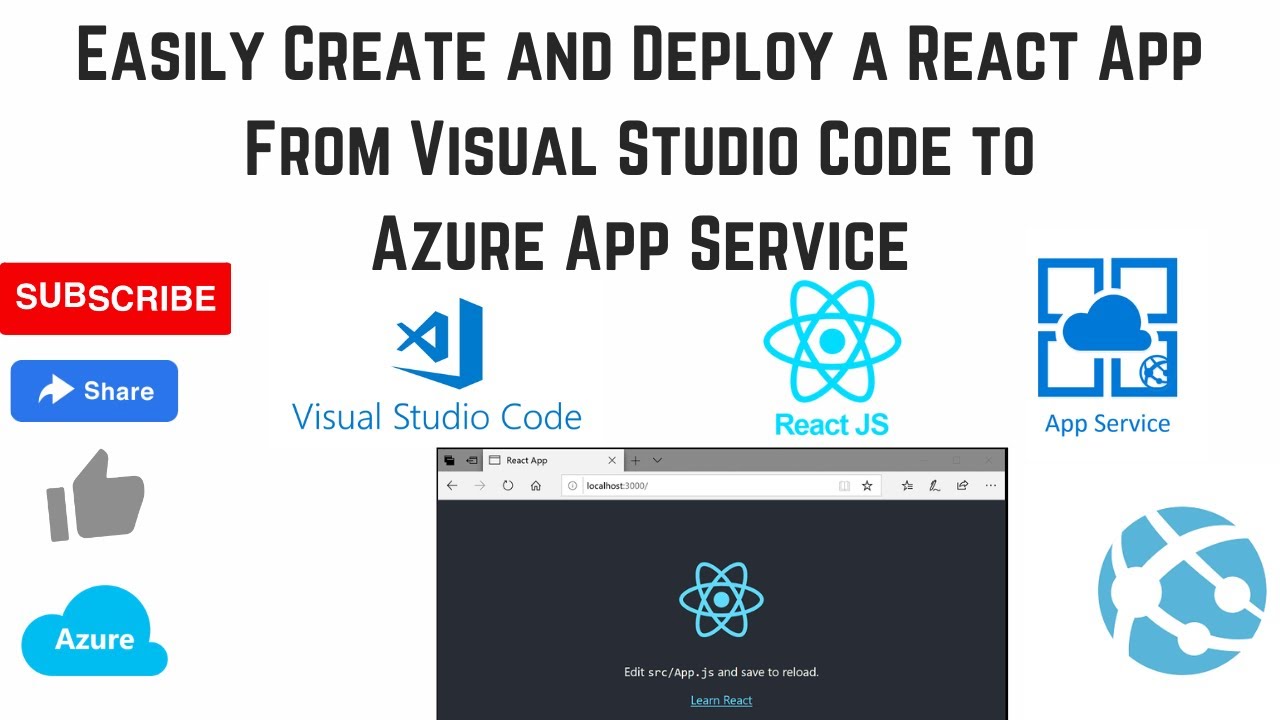Screen dimensions: 1280x720
Task: Click the red SUBSCRIBE button
Action: click(115, 298)
